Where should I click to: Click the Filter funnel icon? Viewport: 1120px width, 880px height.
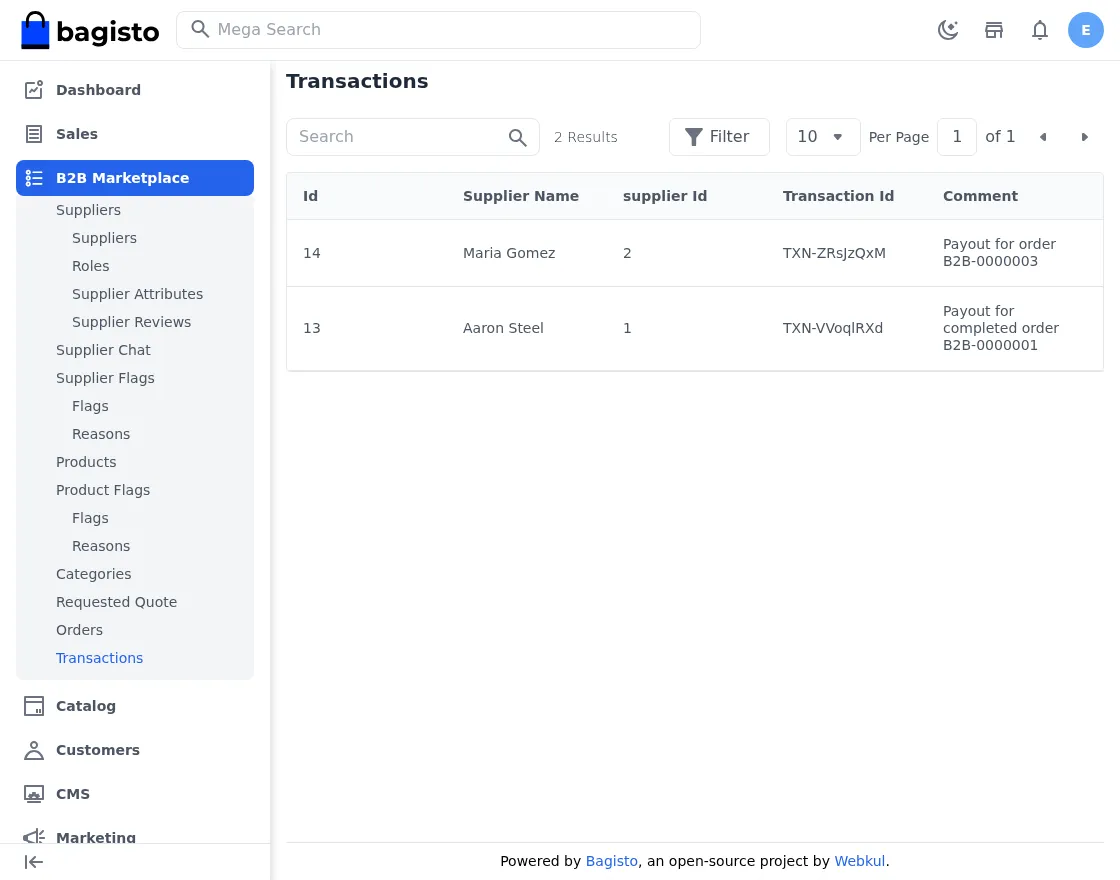tap(694, 137)
